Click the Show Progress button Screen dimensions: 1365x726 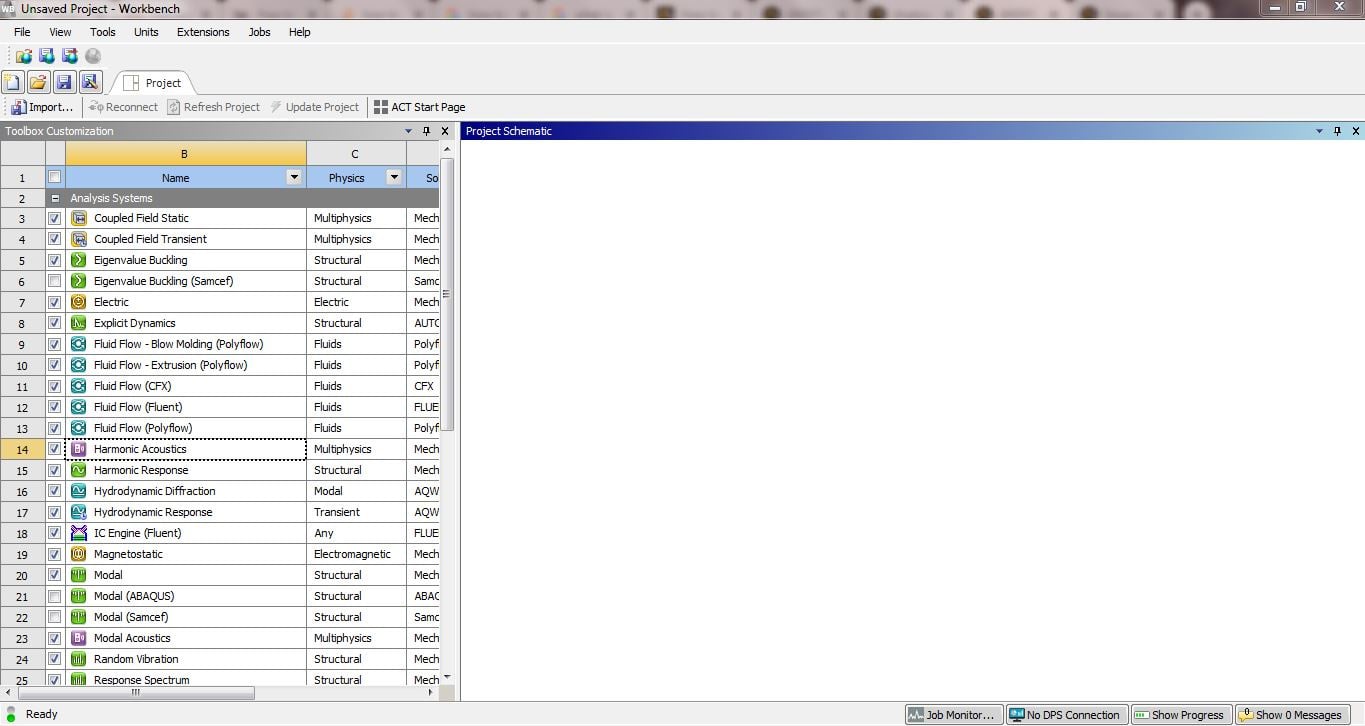coord(1180,715)
